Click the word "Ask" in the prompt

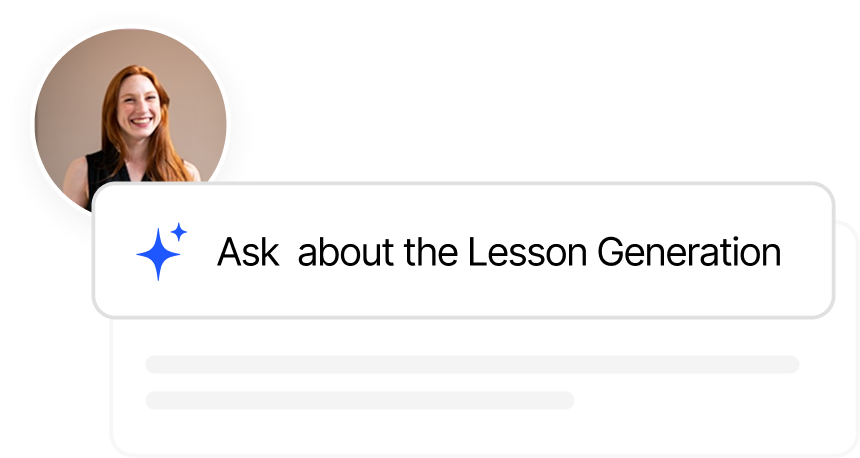tap(247, 252)
